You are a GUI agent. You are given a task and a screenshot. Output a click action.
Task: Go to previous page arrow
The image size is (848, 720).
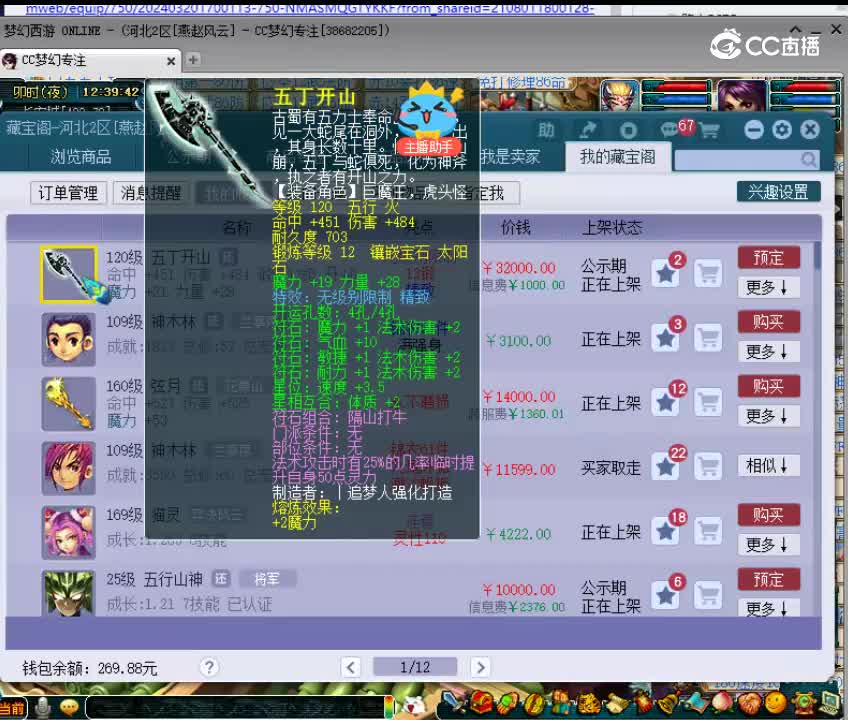[x=351, y=667]
